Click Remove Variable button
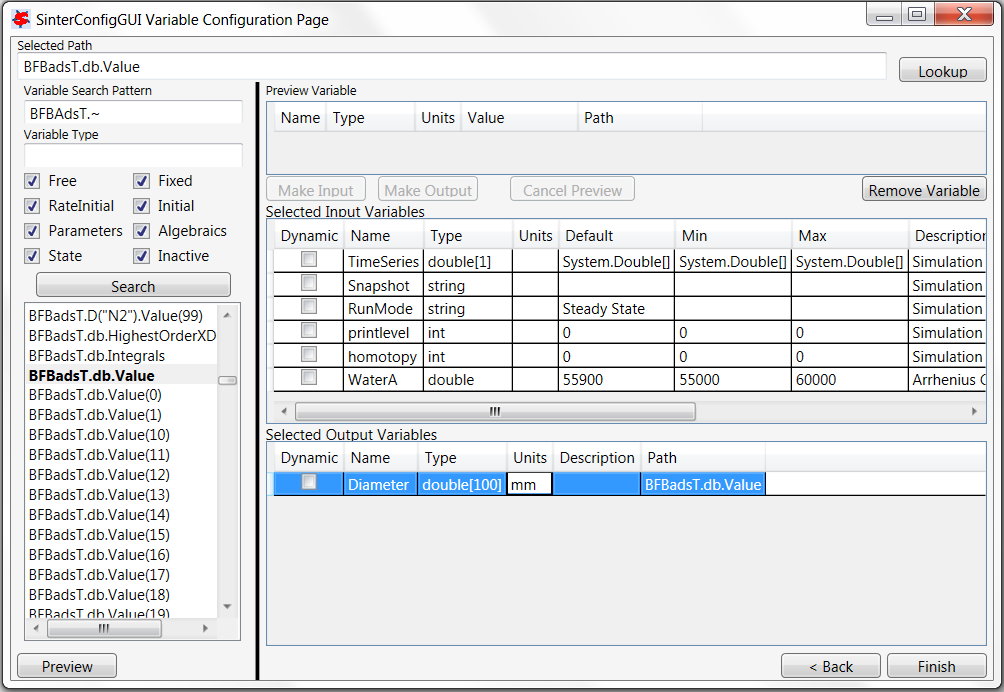Image resolution: width=1004 pixels, height=692 pixels. pos(924,190)
